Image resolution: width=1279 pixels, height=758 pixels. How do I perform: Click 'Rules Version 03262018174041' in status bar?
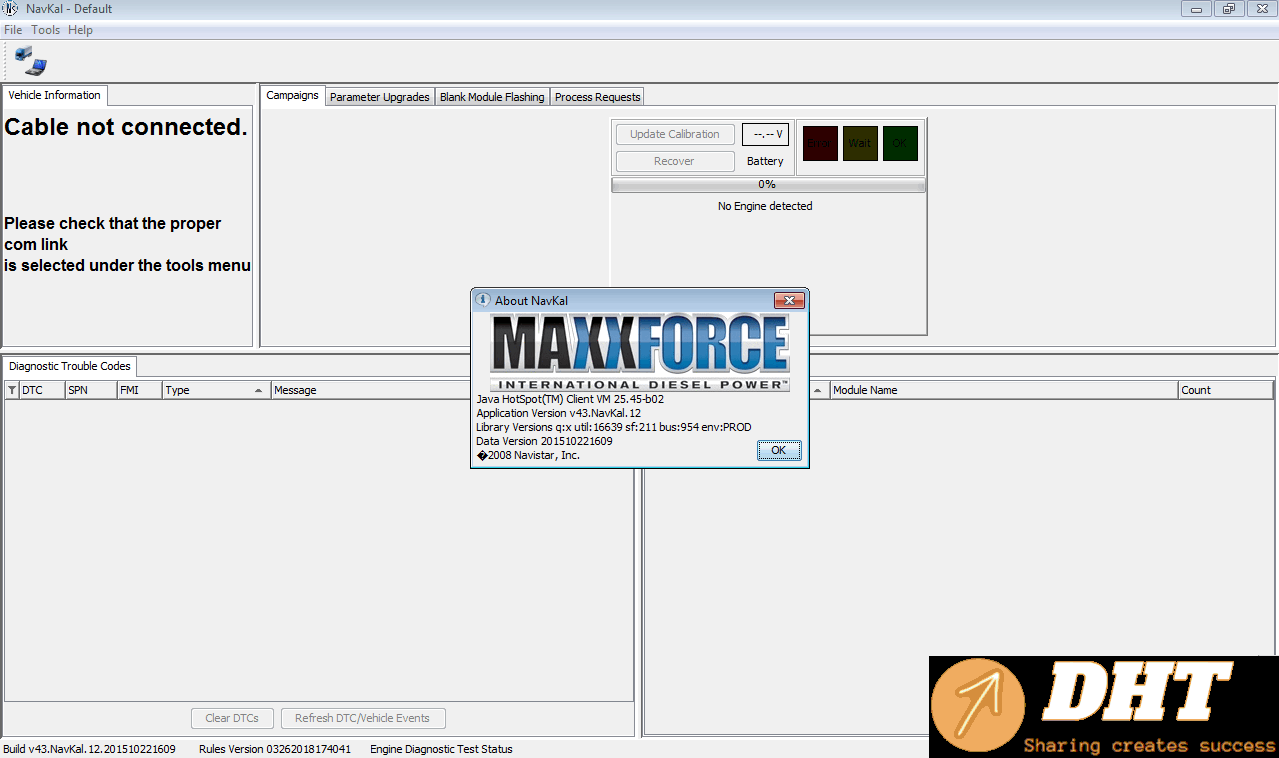275,749
